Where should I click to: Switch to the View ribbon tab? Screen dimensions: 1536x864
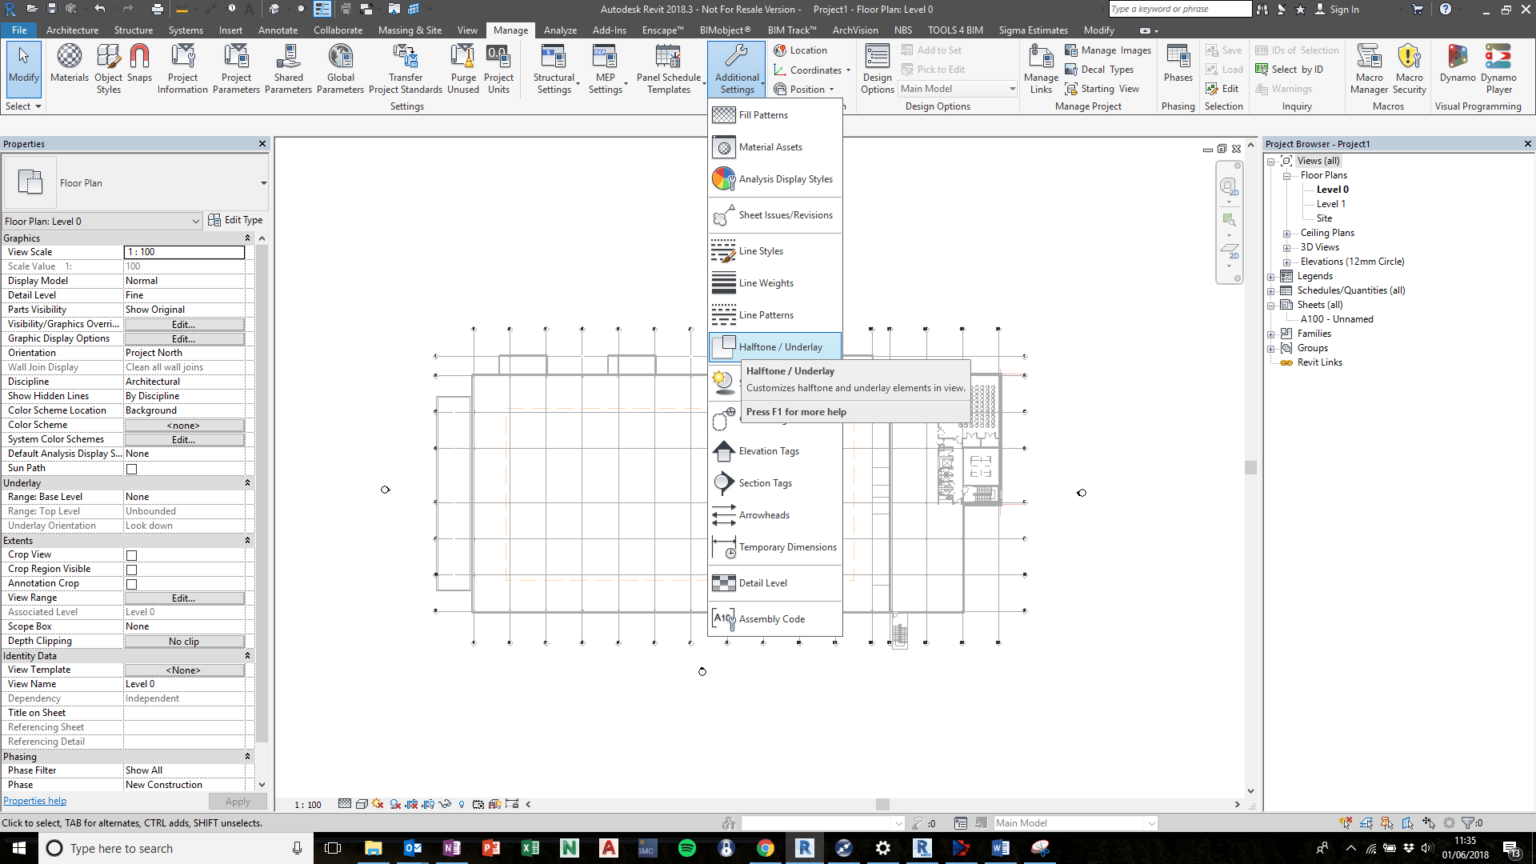click(467, 30)
